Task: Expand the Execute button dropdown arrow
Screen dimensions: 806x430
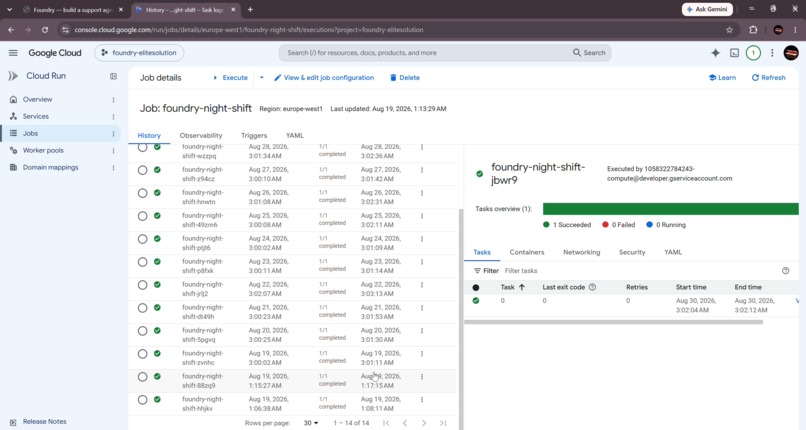Action: (x=261, y=78)
